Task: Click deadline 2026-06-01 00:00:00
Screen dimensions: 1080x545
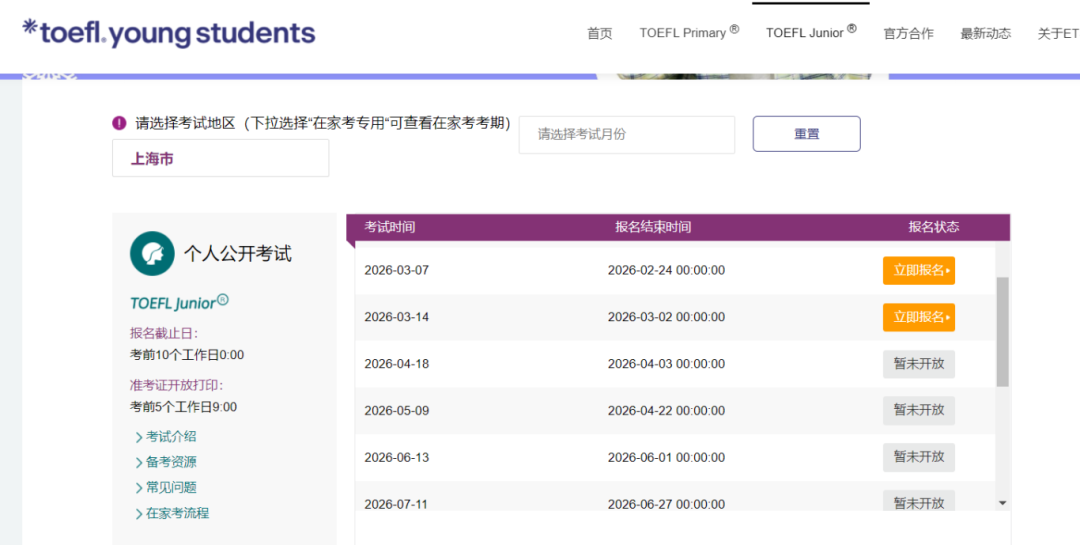Action: tap(666, 457)
